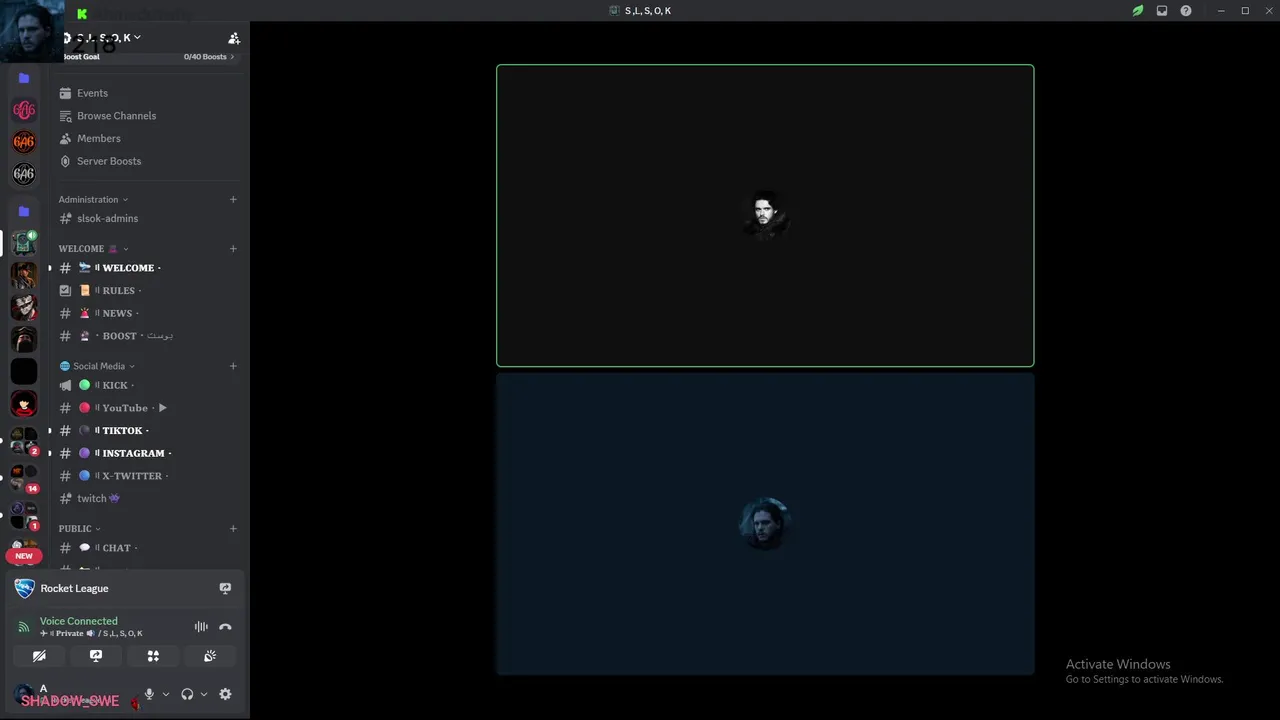Open the 0/40 Boosts goal
This screenshot has height=720, width=1280.
click(150, 57)
